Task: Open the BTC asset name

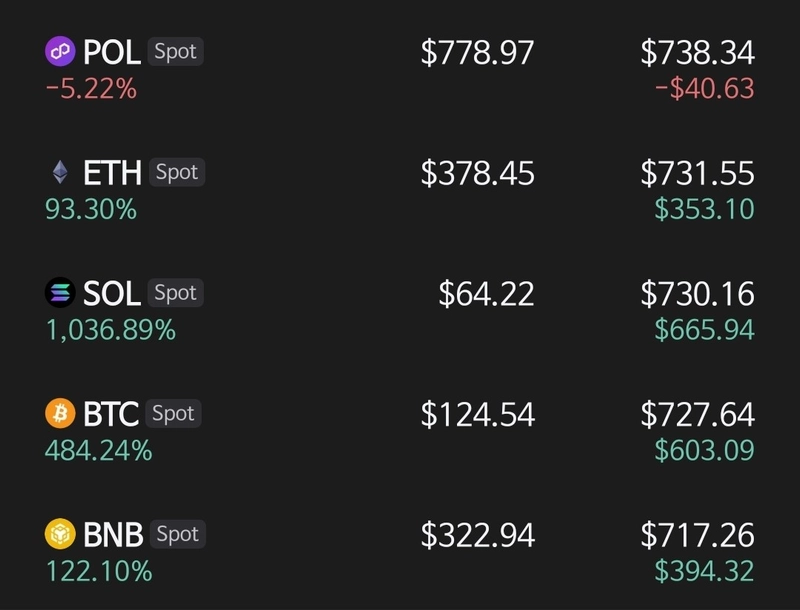Action: point(111,414)
